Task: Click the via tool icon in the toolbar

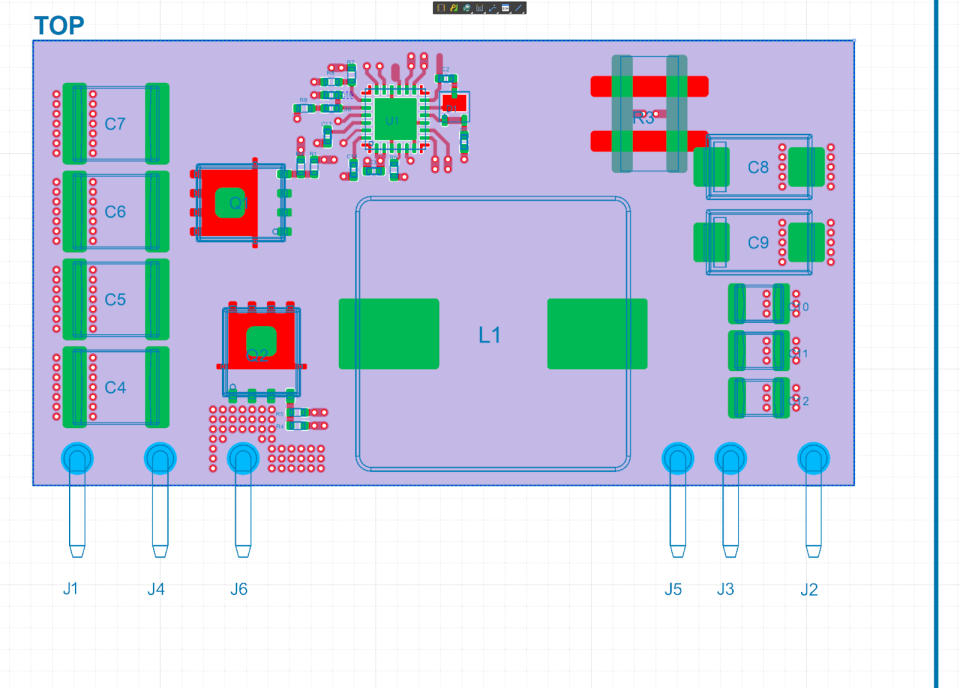Action: 466,8
